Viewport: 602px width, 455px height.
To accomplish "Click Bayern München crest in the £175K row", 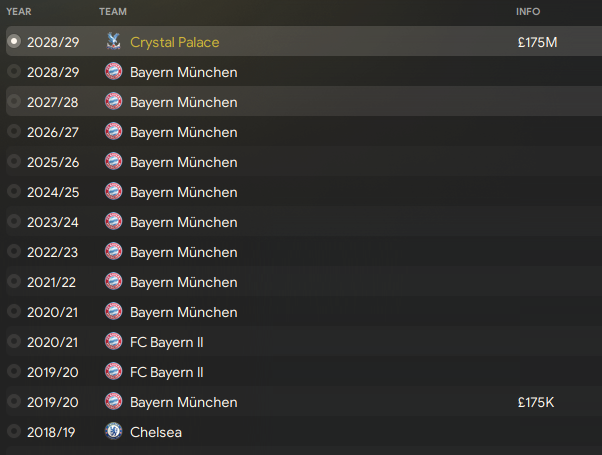I will [x=114, y=402].
